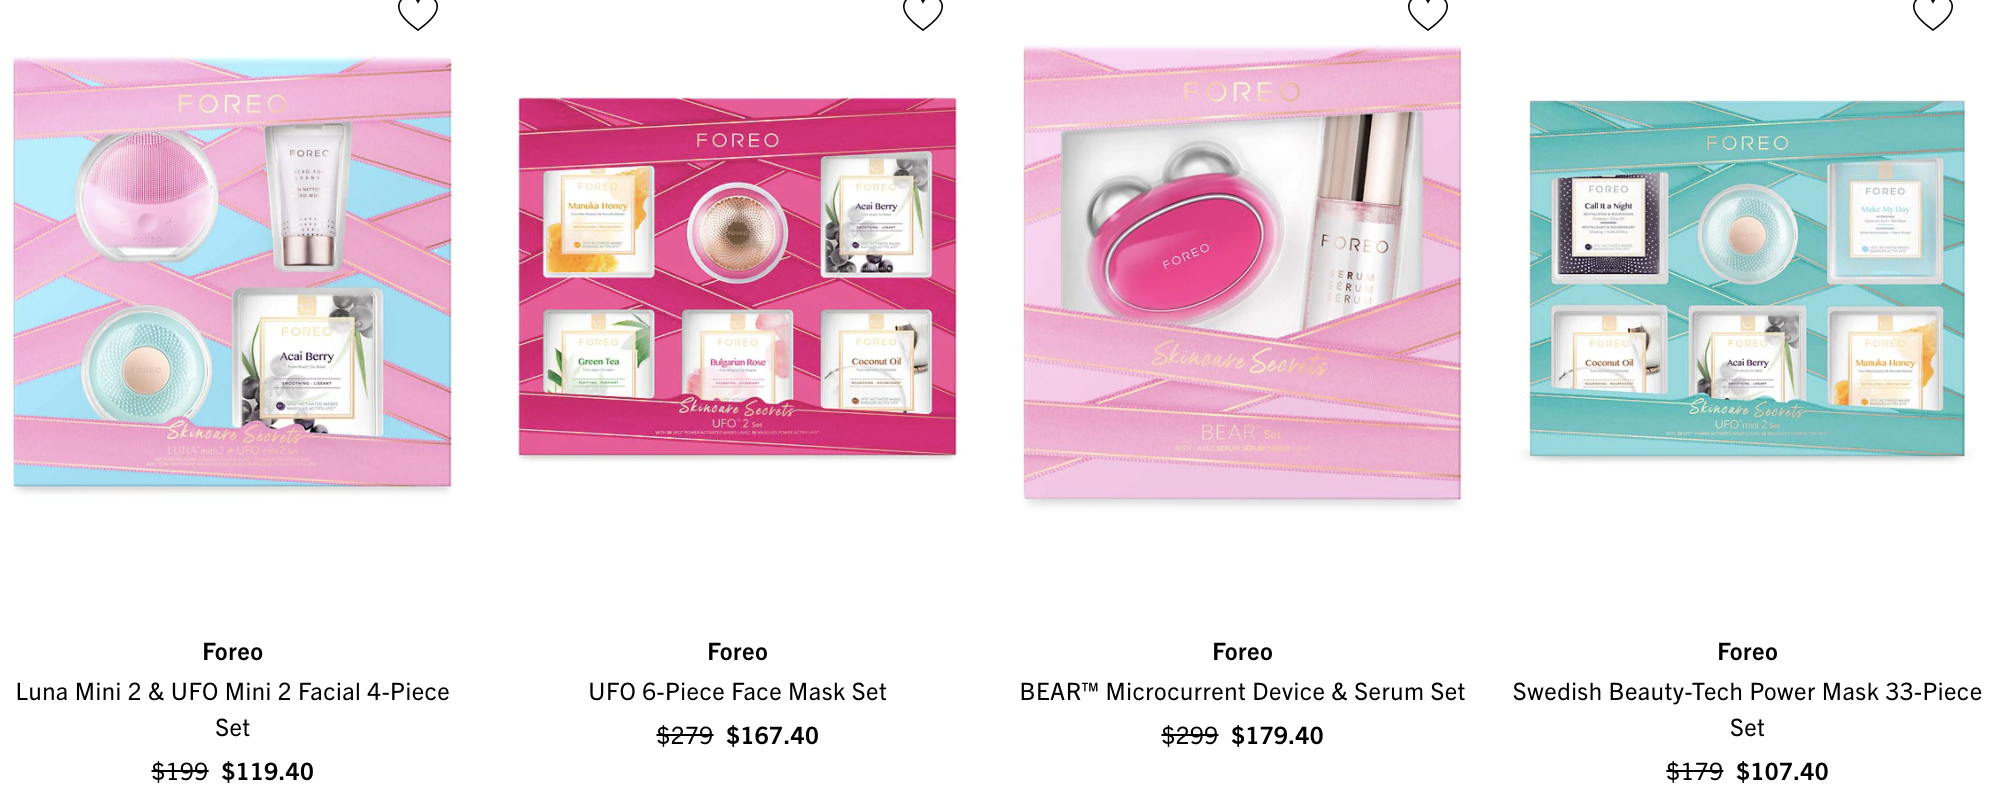
Task: Open Luna Mini 2 & UFO Mini 2 Facial 4-Piece Set title
Action: click(233, 710)
